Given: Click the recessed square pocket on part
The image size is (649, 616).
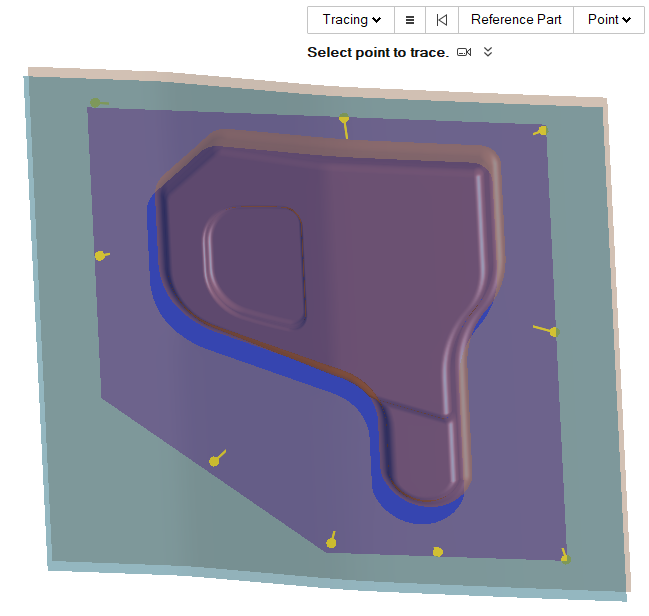Looking at the screenshot, I should 254,265.
